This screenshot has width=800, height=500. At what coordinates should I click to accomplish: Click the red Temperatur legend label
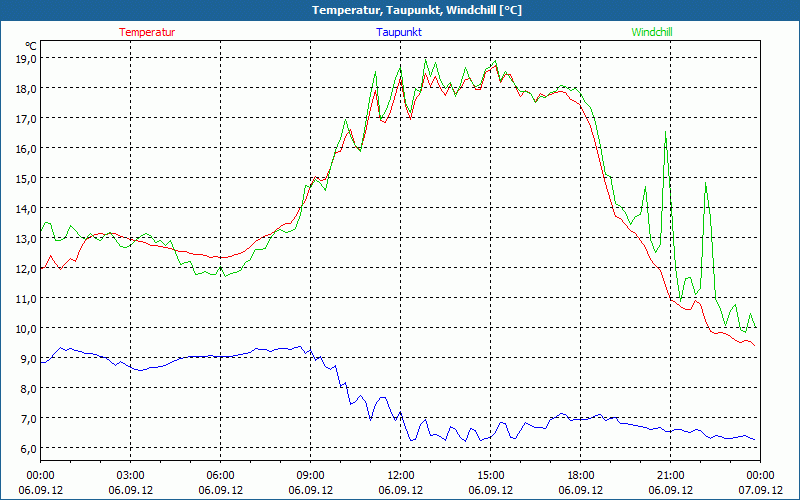coord(147,32)
